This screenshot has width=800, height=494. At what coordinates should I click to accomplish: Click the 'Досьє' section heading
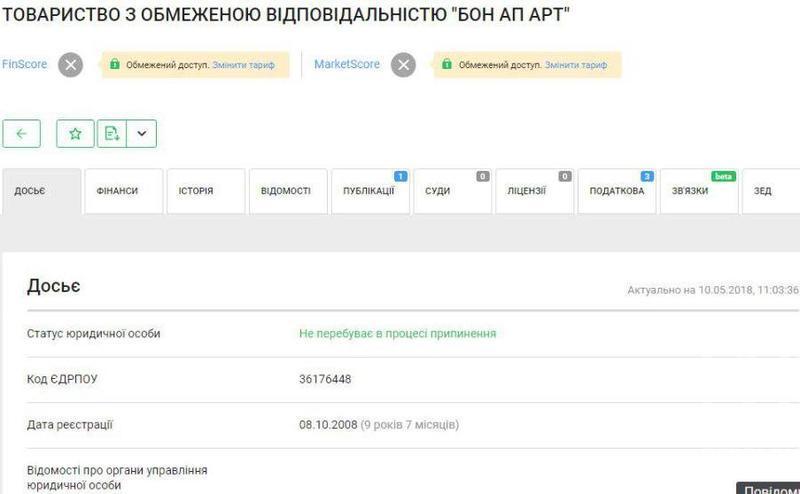(x=54, y=286)
